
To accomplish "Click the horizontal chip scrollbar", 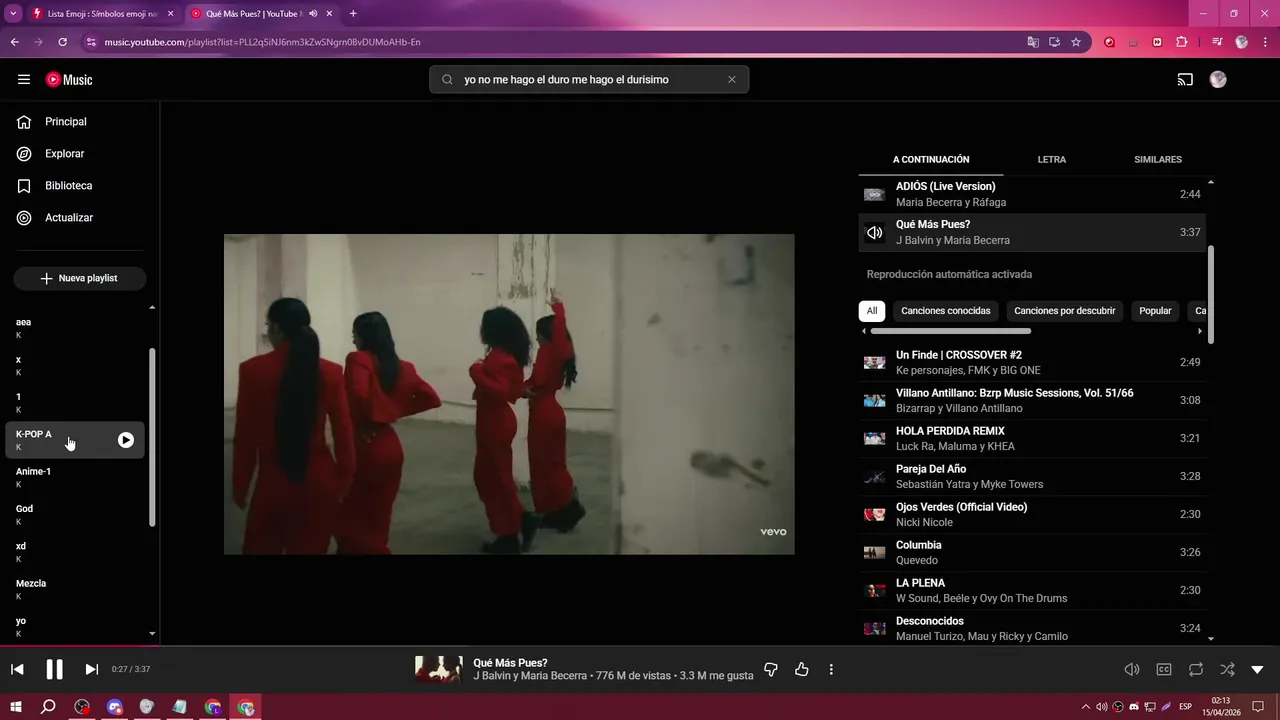I will coord(950,331).
